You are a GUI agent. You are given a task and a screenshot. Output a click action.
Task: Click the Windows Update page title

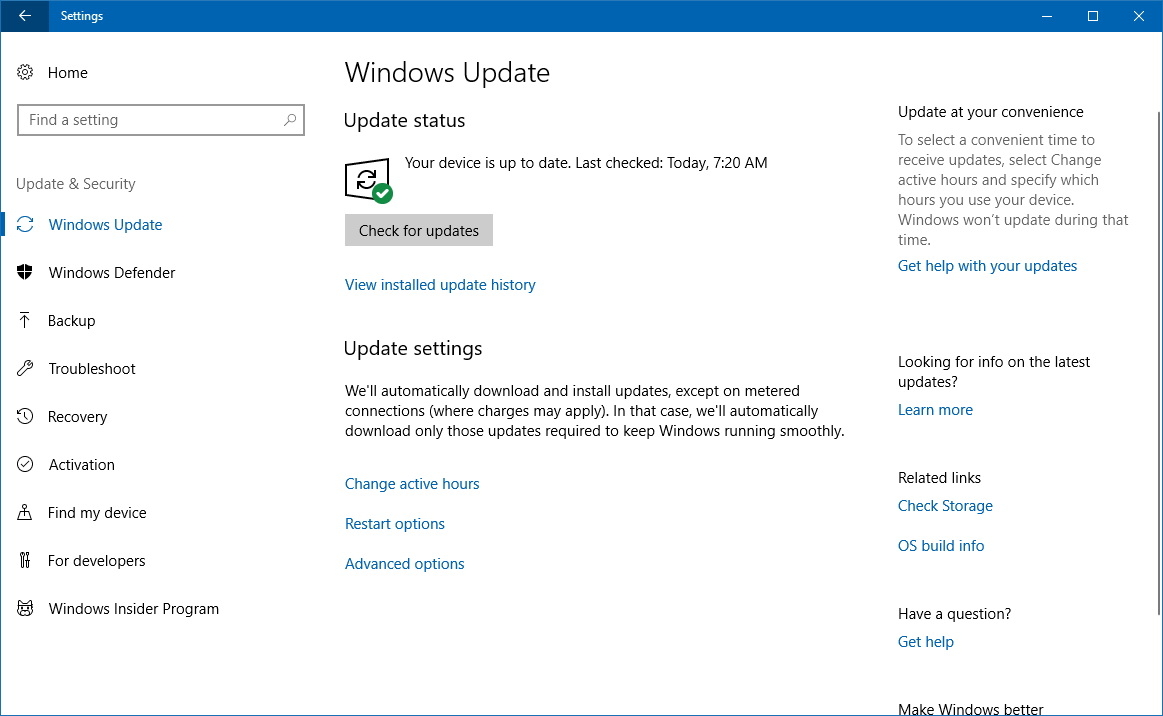coord(447,73)
